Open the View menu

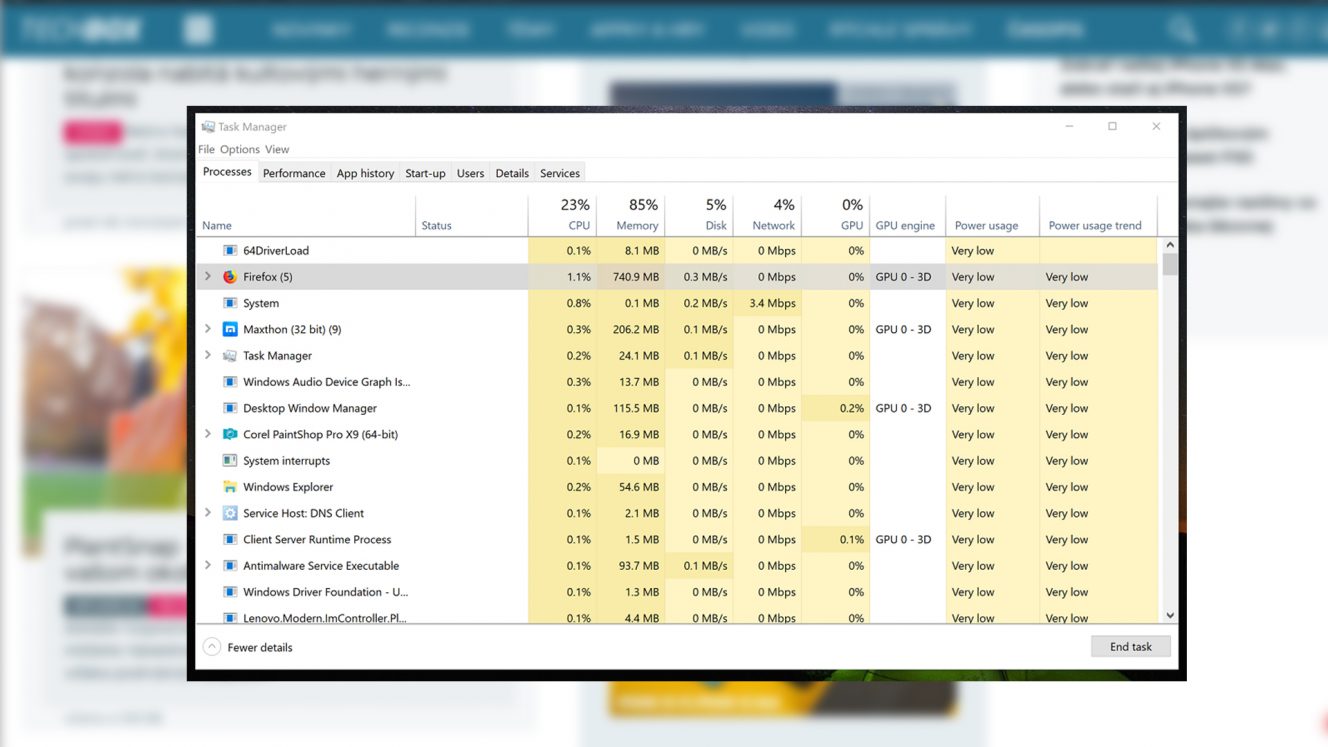pos(277,149)
